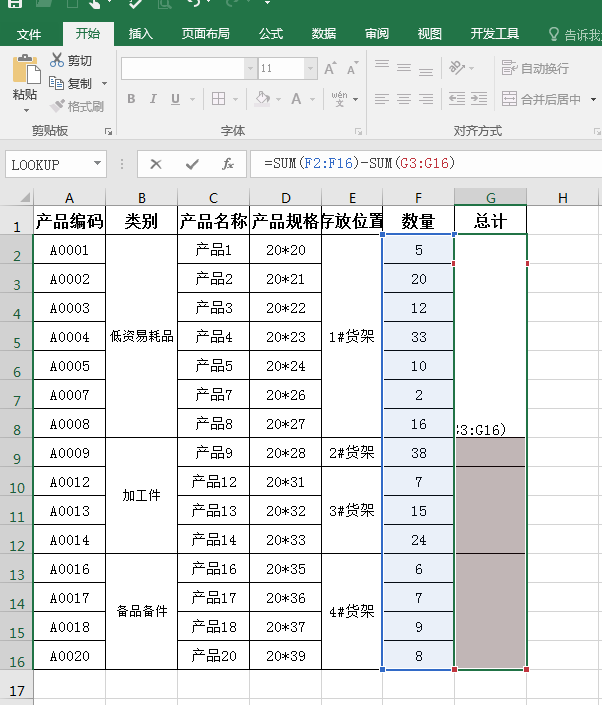Open fill color dropdown arrow
The image size is (602, 705).
coord(278,99)
